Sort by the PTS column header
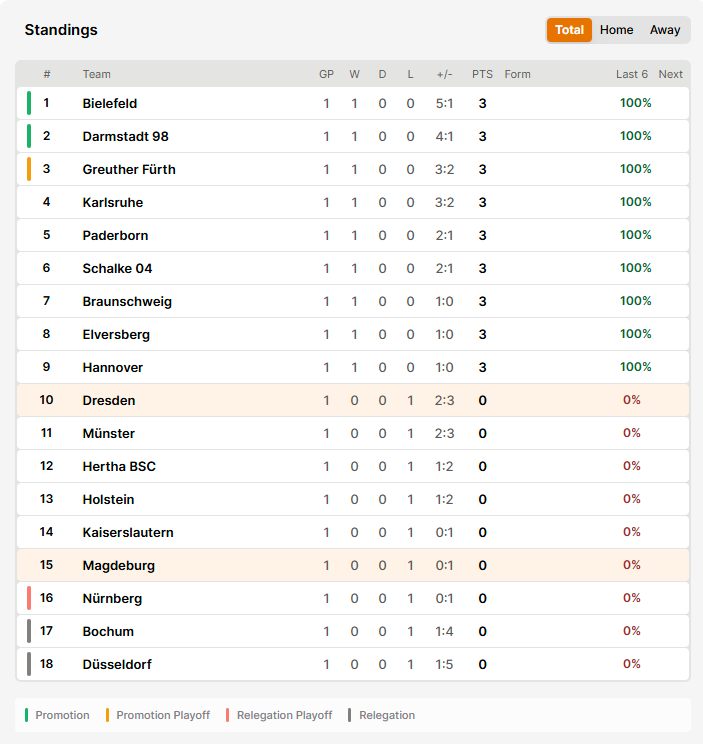Image resolution: width=703 pixels, height=744 pixels. coord(482,74)
